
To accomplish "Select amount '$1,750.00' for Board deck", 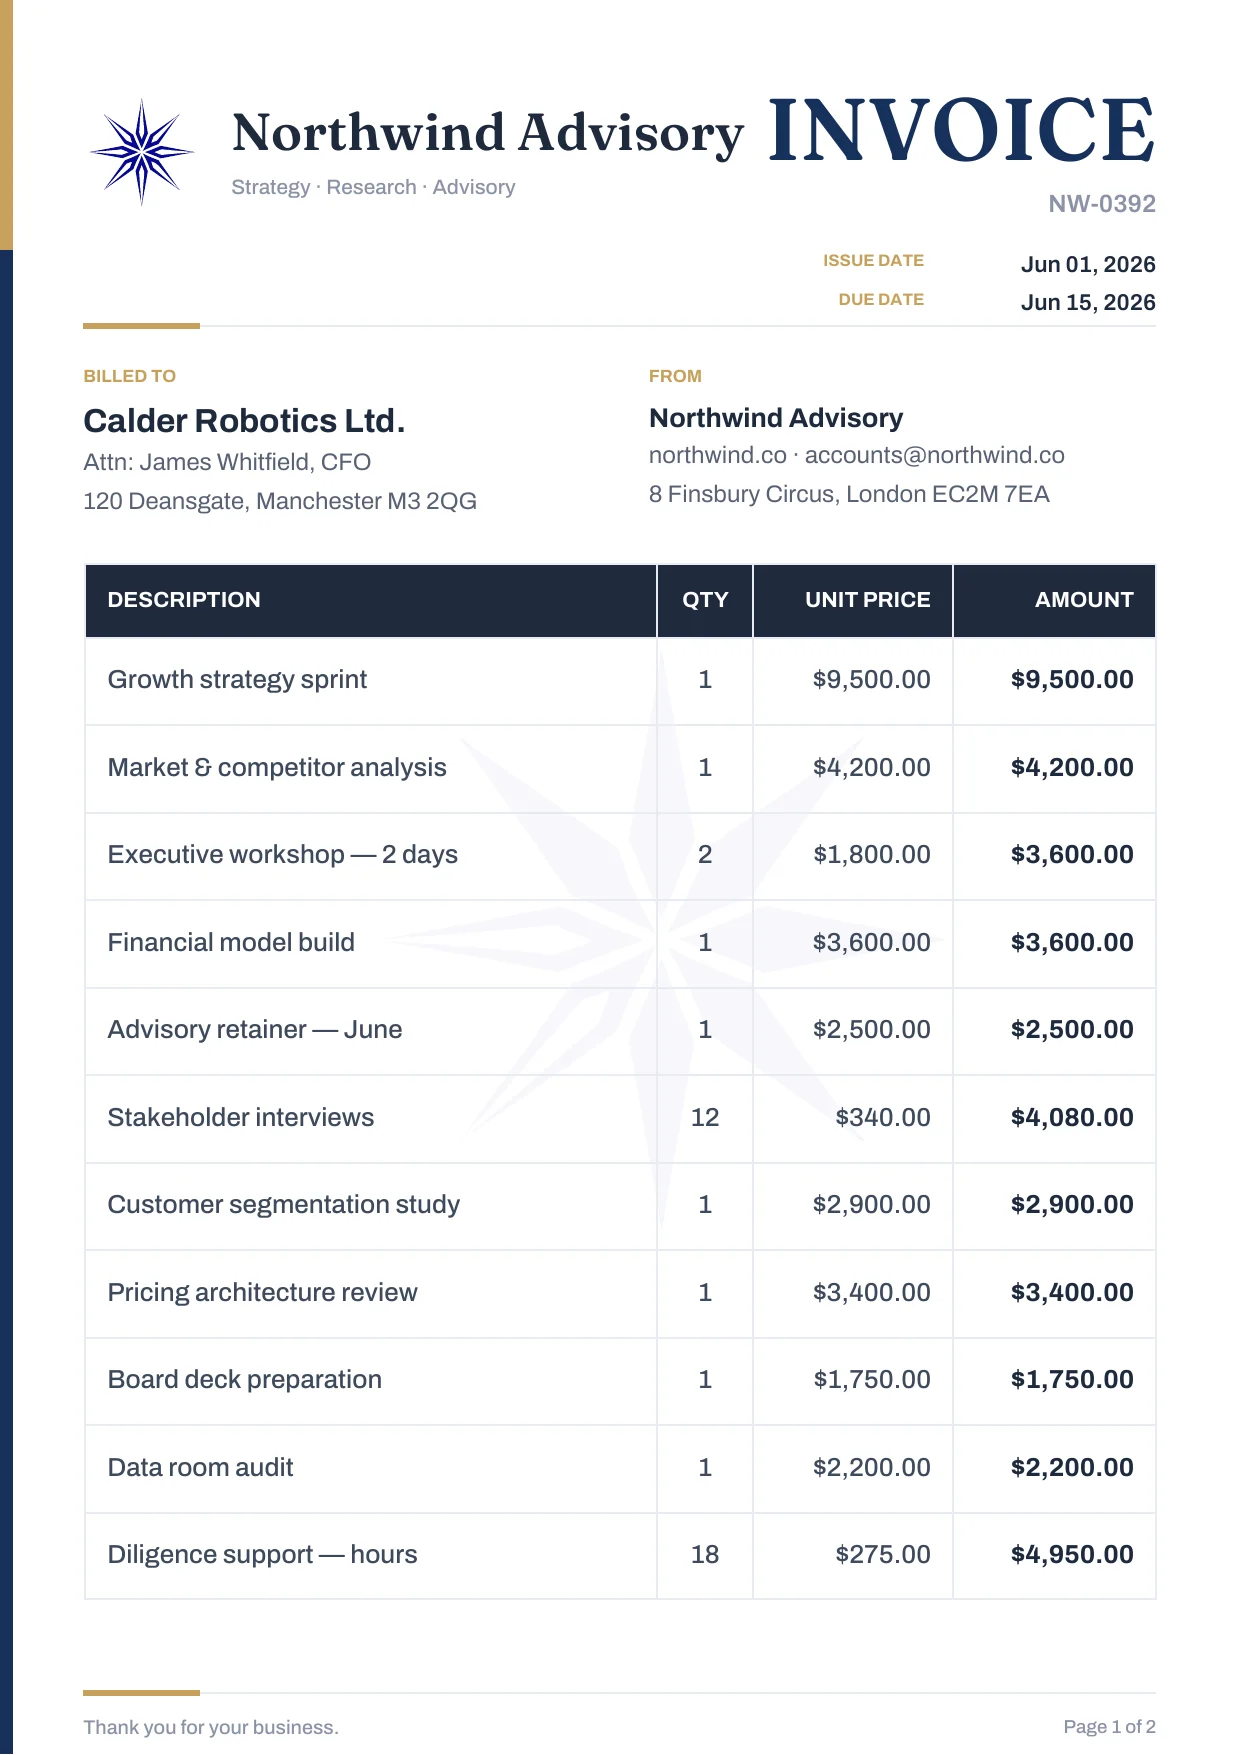I will pyautogui.click(x=1072, y=1380).
